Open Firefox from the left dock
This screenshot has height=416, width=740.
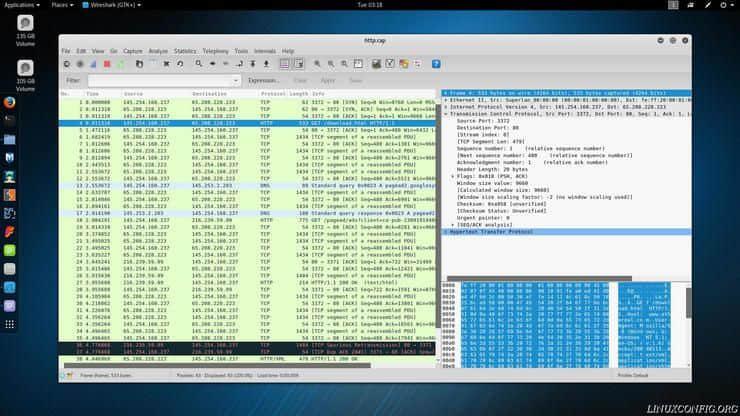10,101
